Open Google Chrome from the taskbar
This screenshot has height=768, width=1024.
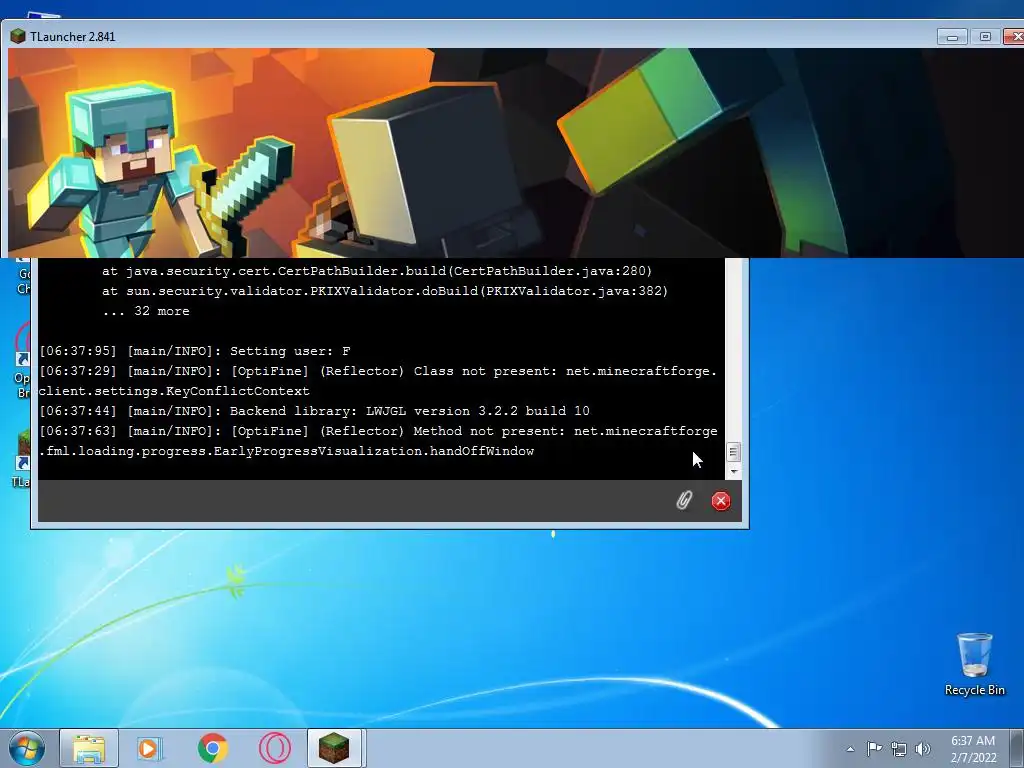tap(212, 748)
